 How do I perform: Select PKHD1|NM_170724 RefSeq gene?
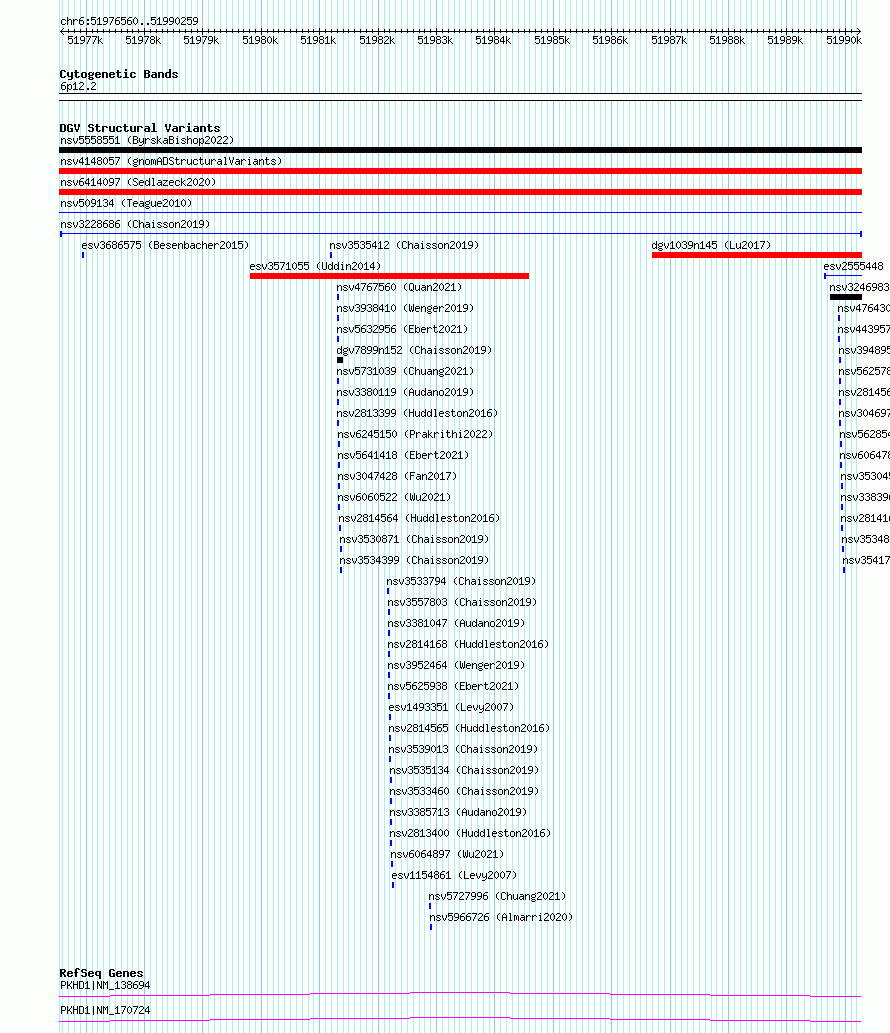[x=105, y=1011]
